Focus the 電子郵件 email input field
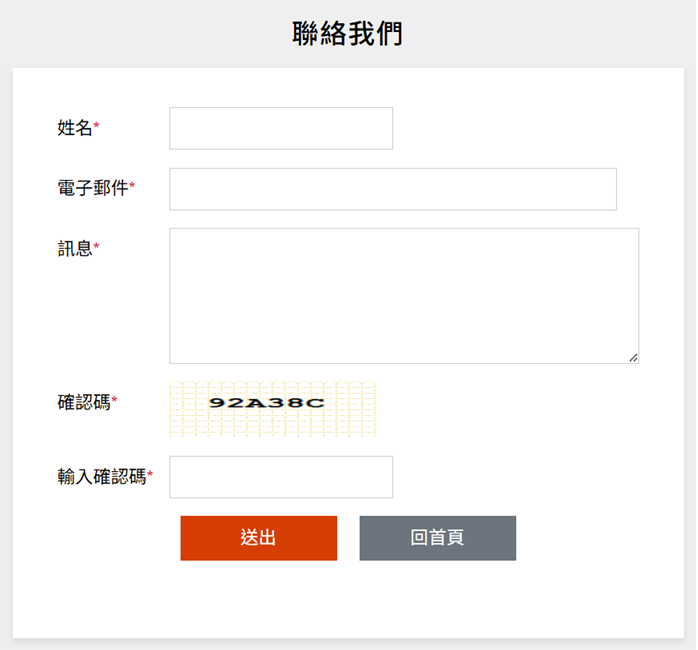This screenshot has height=650, width=698. tap(392, 189)
